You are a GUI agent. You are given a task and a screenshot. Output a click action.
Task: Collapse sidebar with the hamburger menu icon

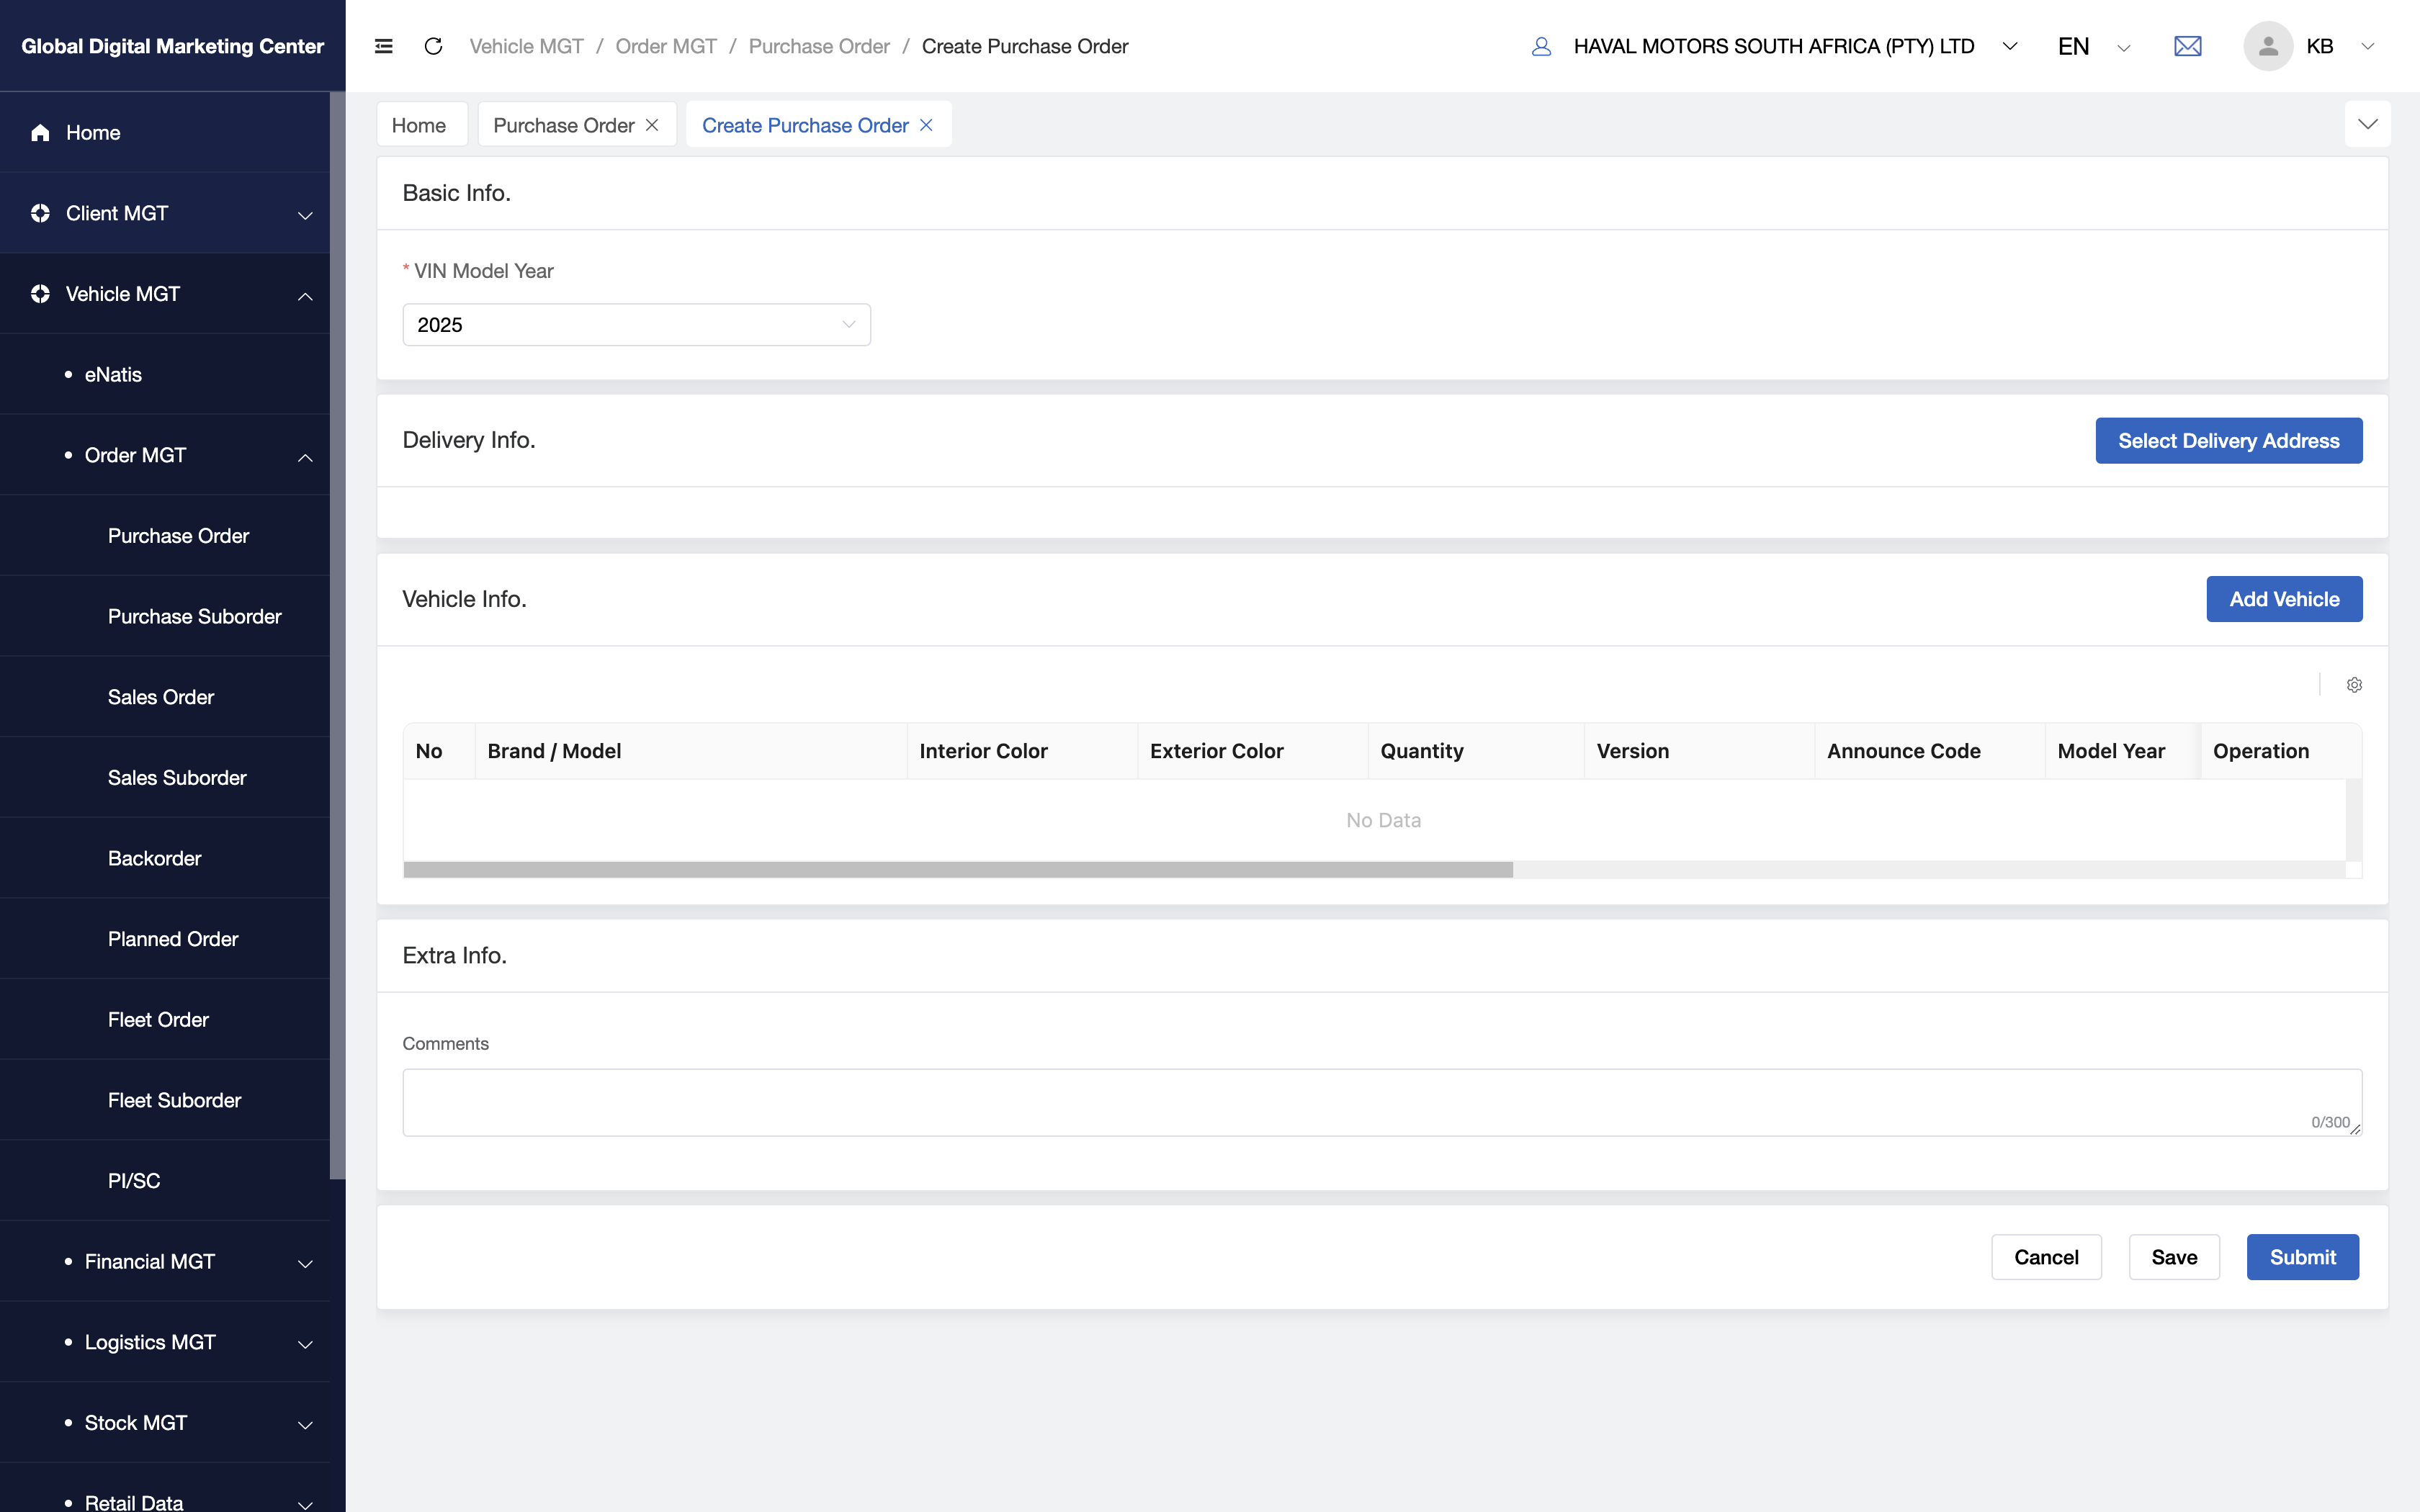tap(383, 46)
